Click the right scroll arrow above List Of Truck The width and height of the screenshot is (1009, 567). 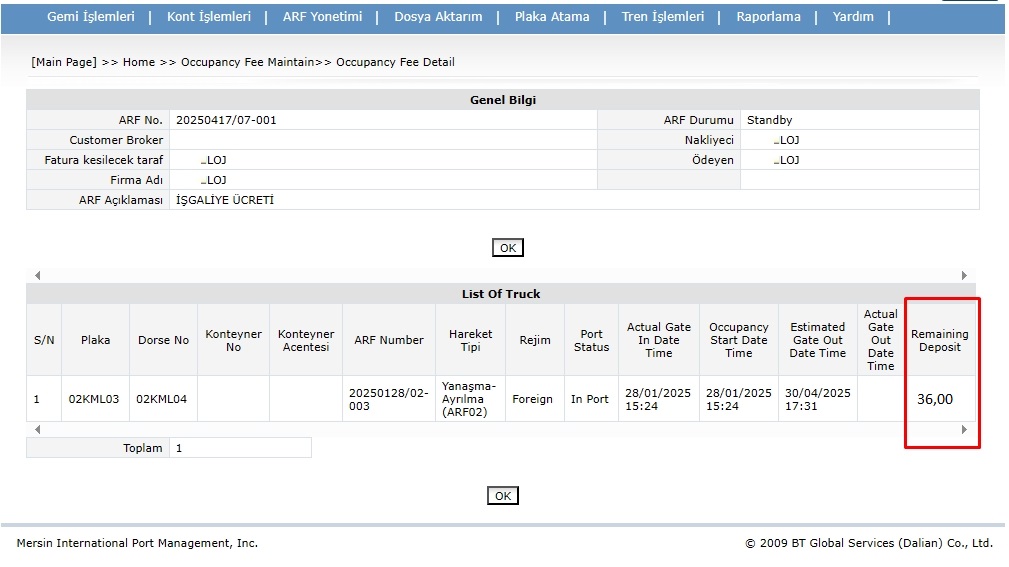coord(965,276)
